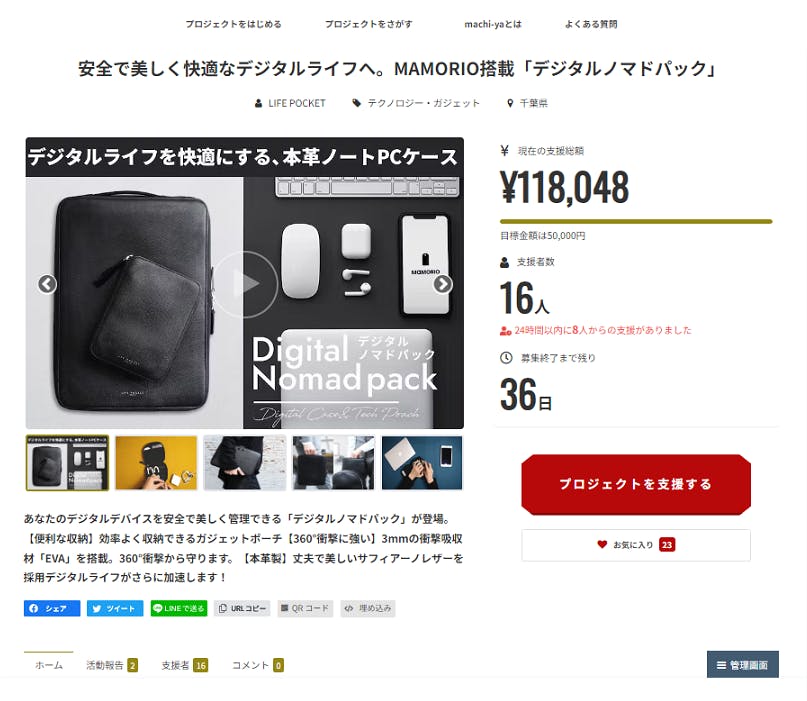The height and width of the screenshot is (701, 807).
Task: Switch to the 支援者 tab
Action: 184,665
